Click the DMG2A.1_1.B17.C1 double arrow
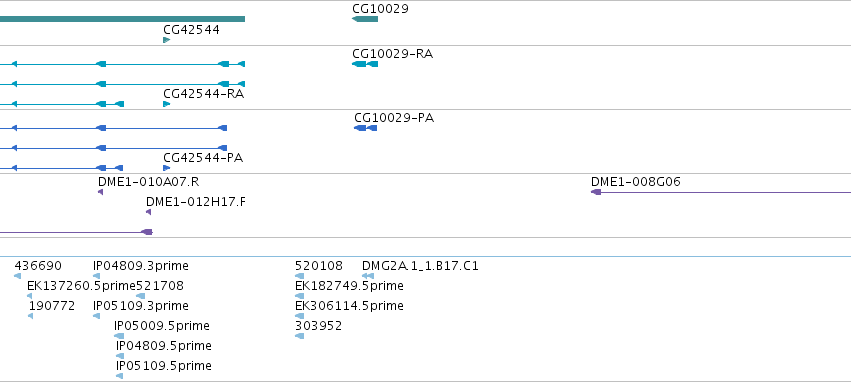 [x=368, y=276]
